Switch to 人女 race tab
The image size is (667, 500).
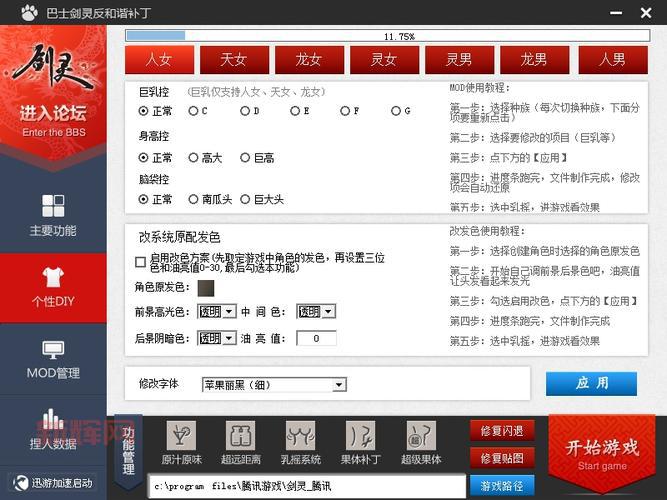160,59
